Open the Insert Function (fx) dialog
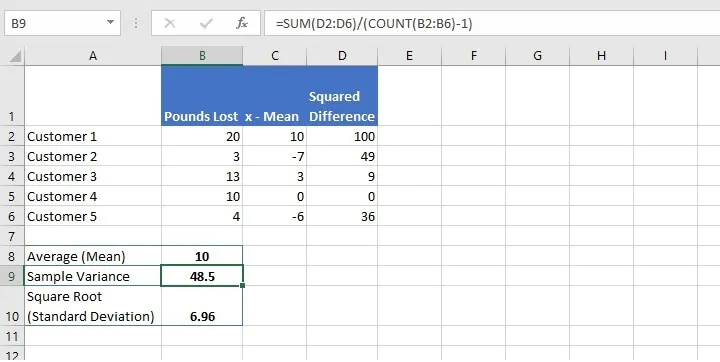 (x=242, y=23)
